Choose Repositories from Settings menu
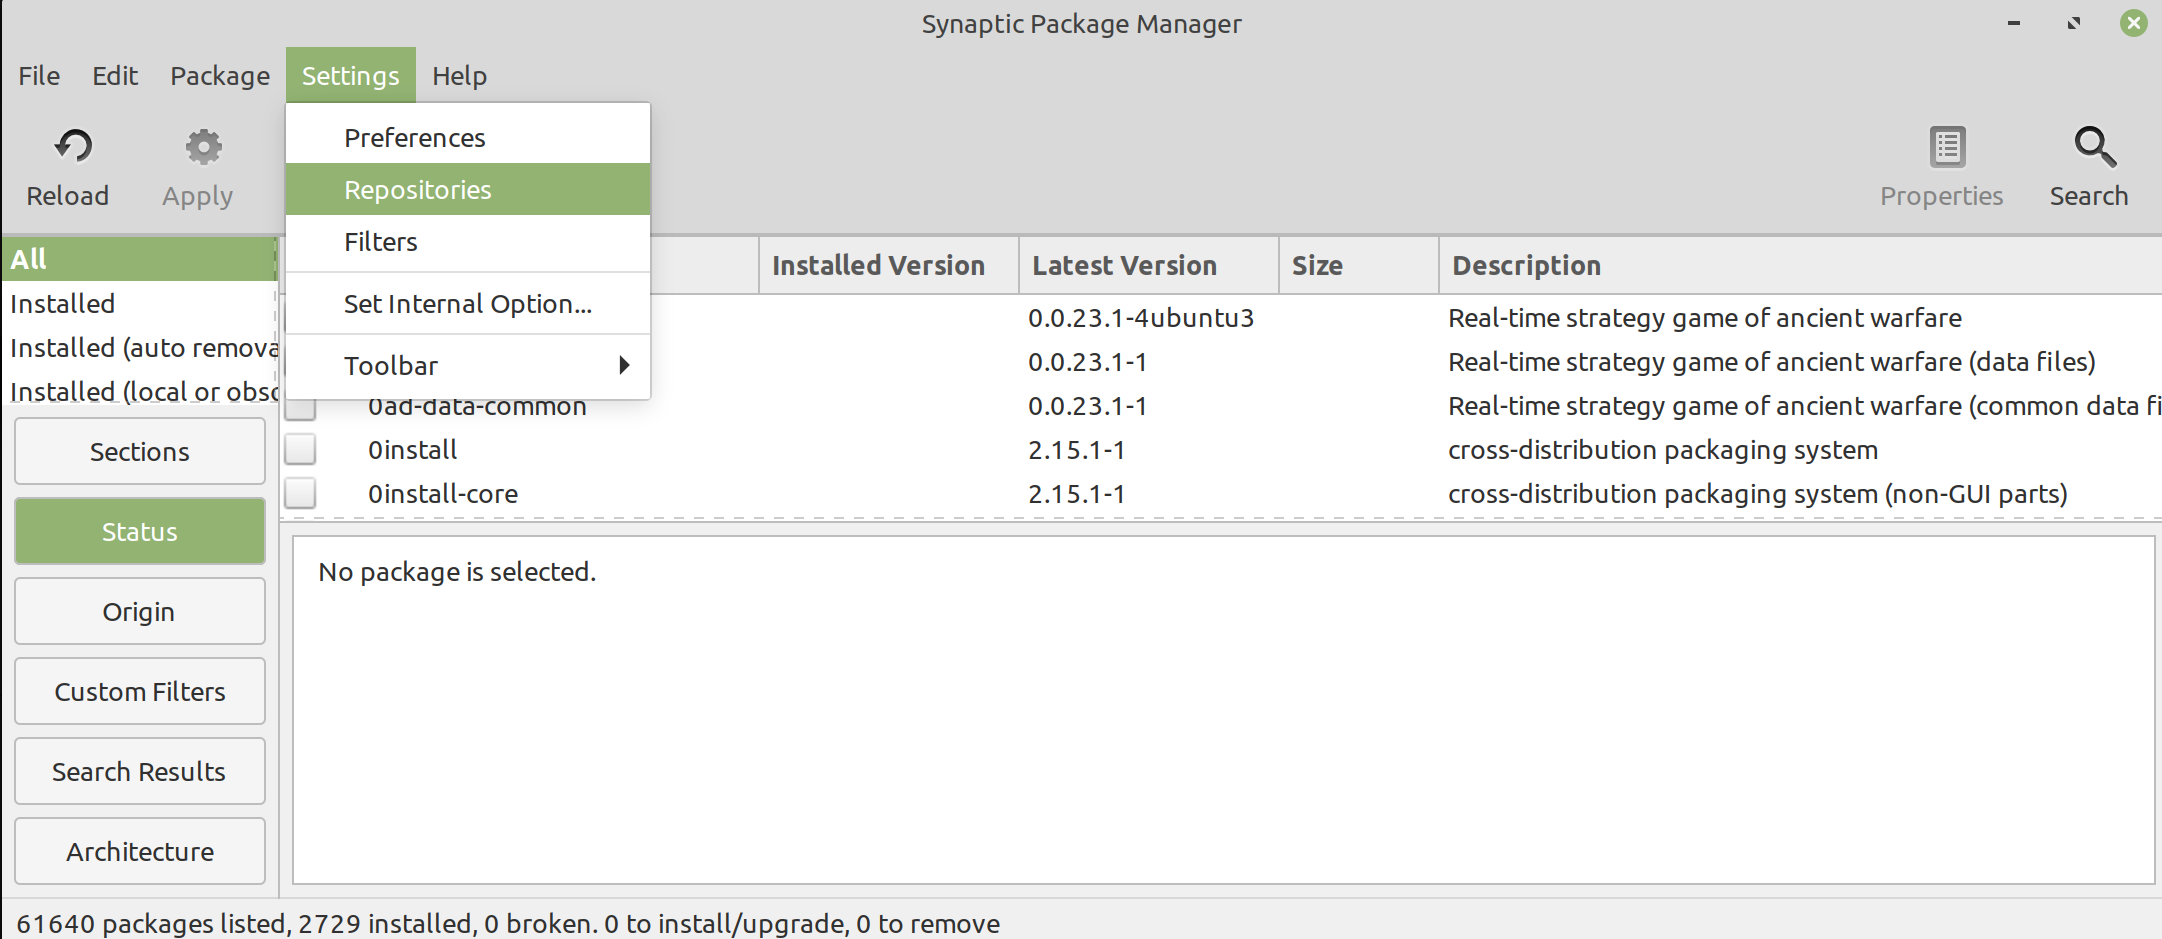2162x939 pixels. tap(468, 189)
